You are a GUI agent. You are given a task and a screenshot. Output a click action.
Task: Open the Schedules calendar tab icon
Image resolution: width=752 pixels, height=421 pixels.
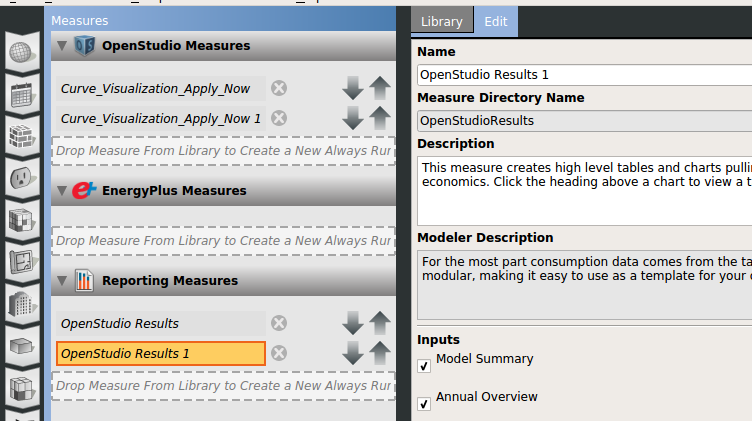(21, 94)
